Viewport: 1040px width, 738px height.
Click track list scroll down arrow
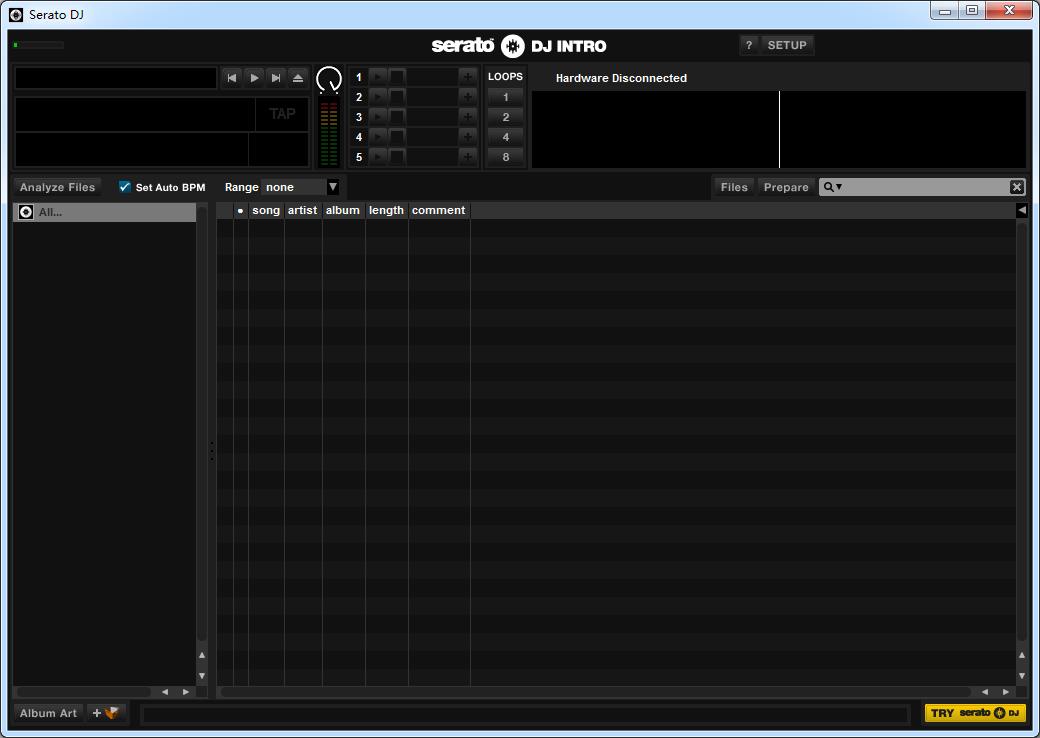(1021, 676)
